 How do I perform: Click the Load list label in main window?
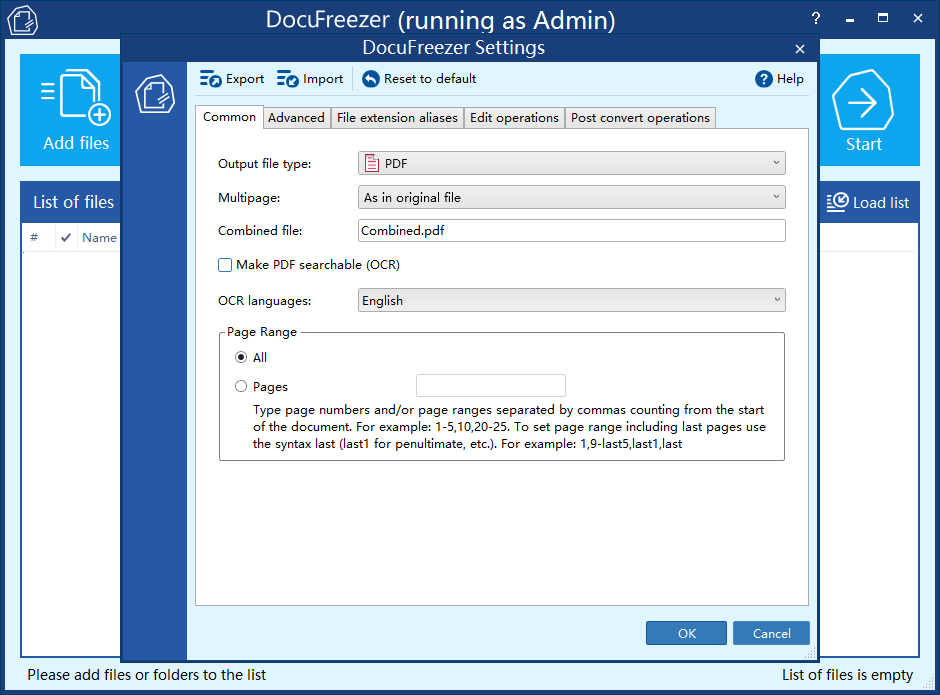click(881, 203)
